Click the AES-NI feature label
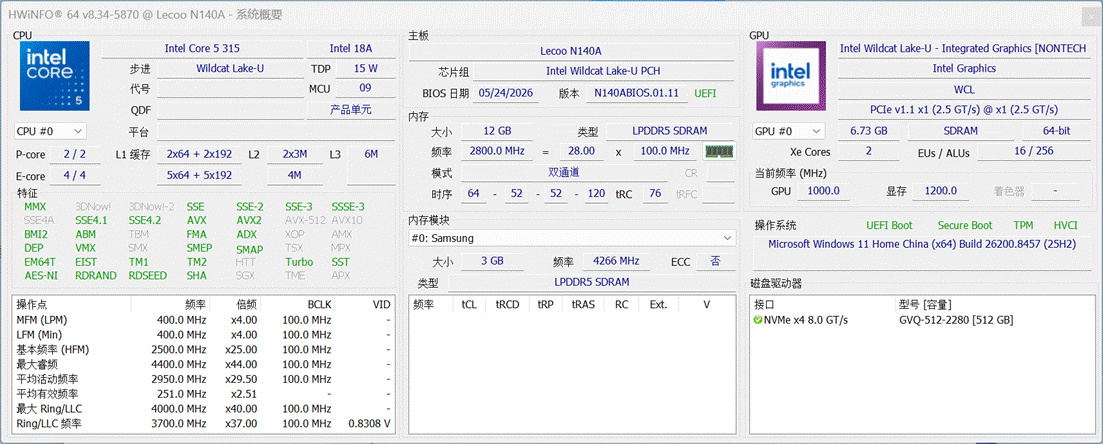Image resolution: width=1103 pixels, height=444 pixels. pos(40,276)
